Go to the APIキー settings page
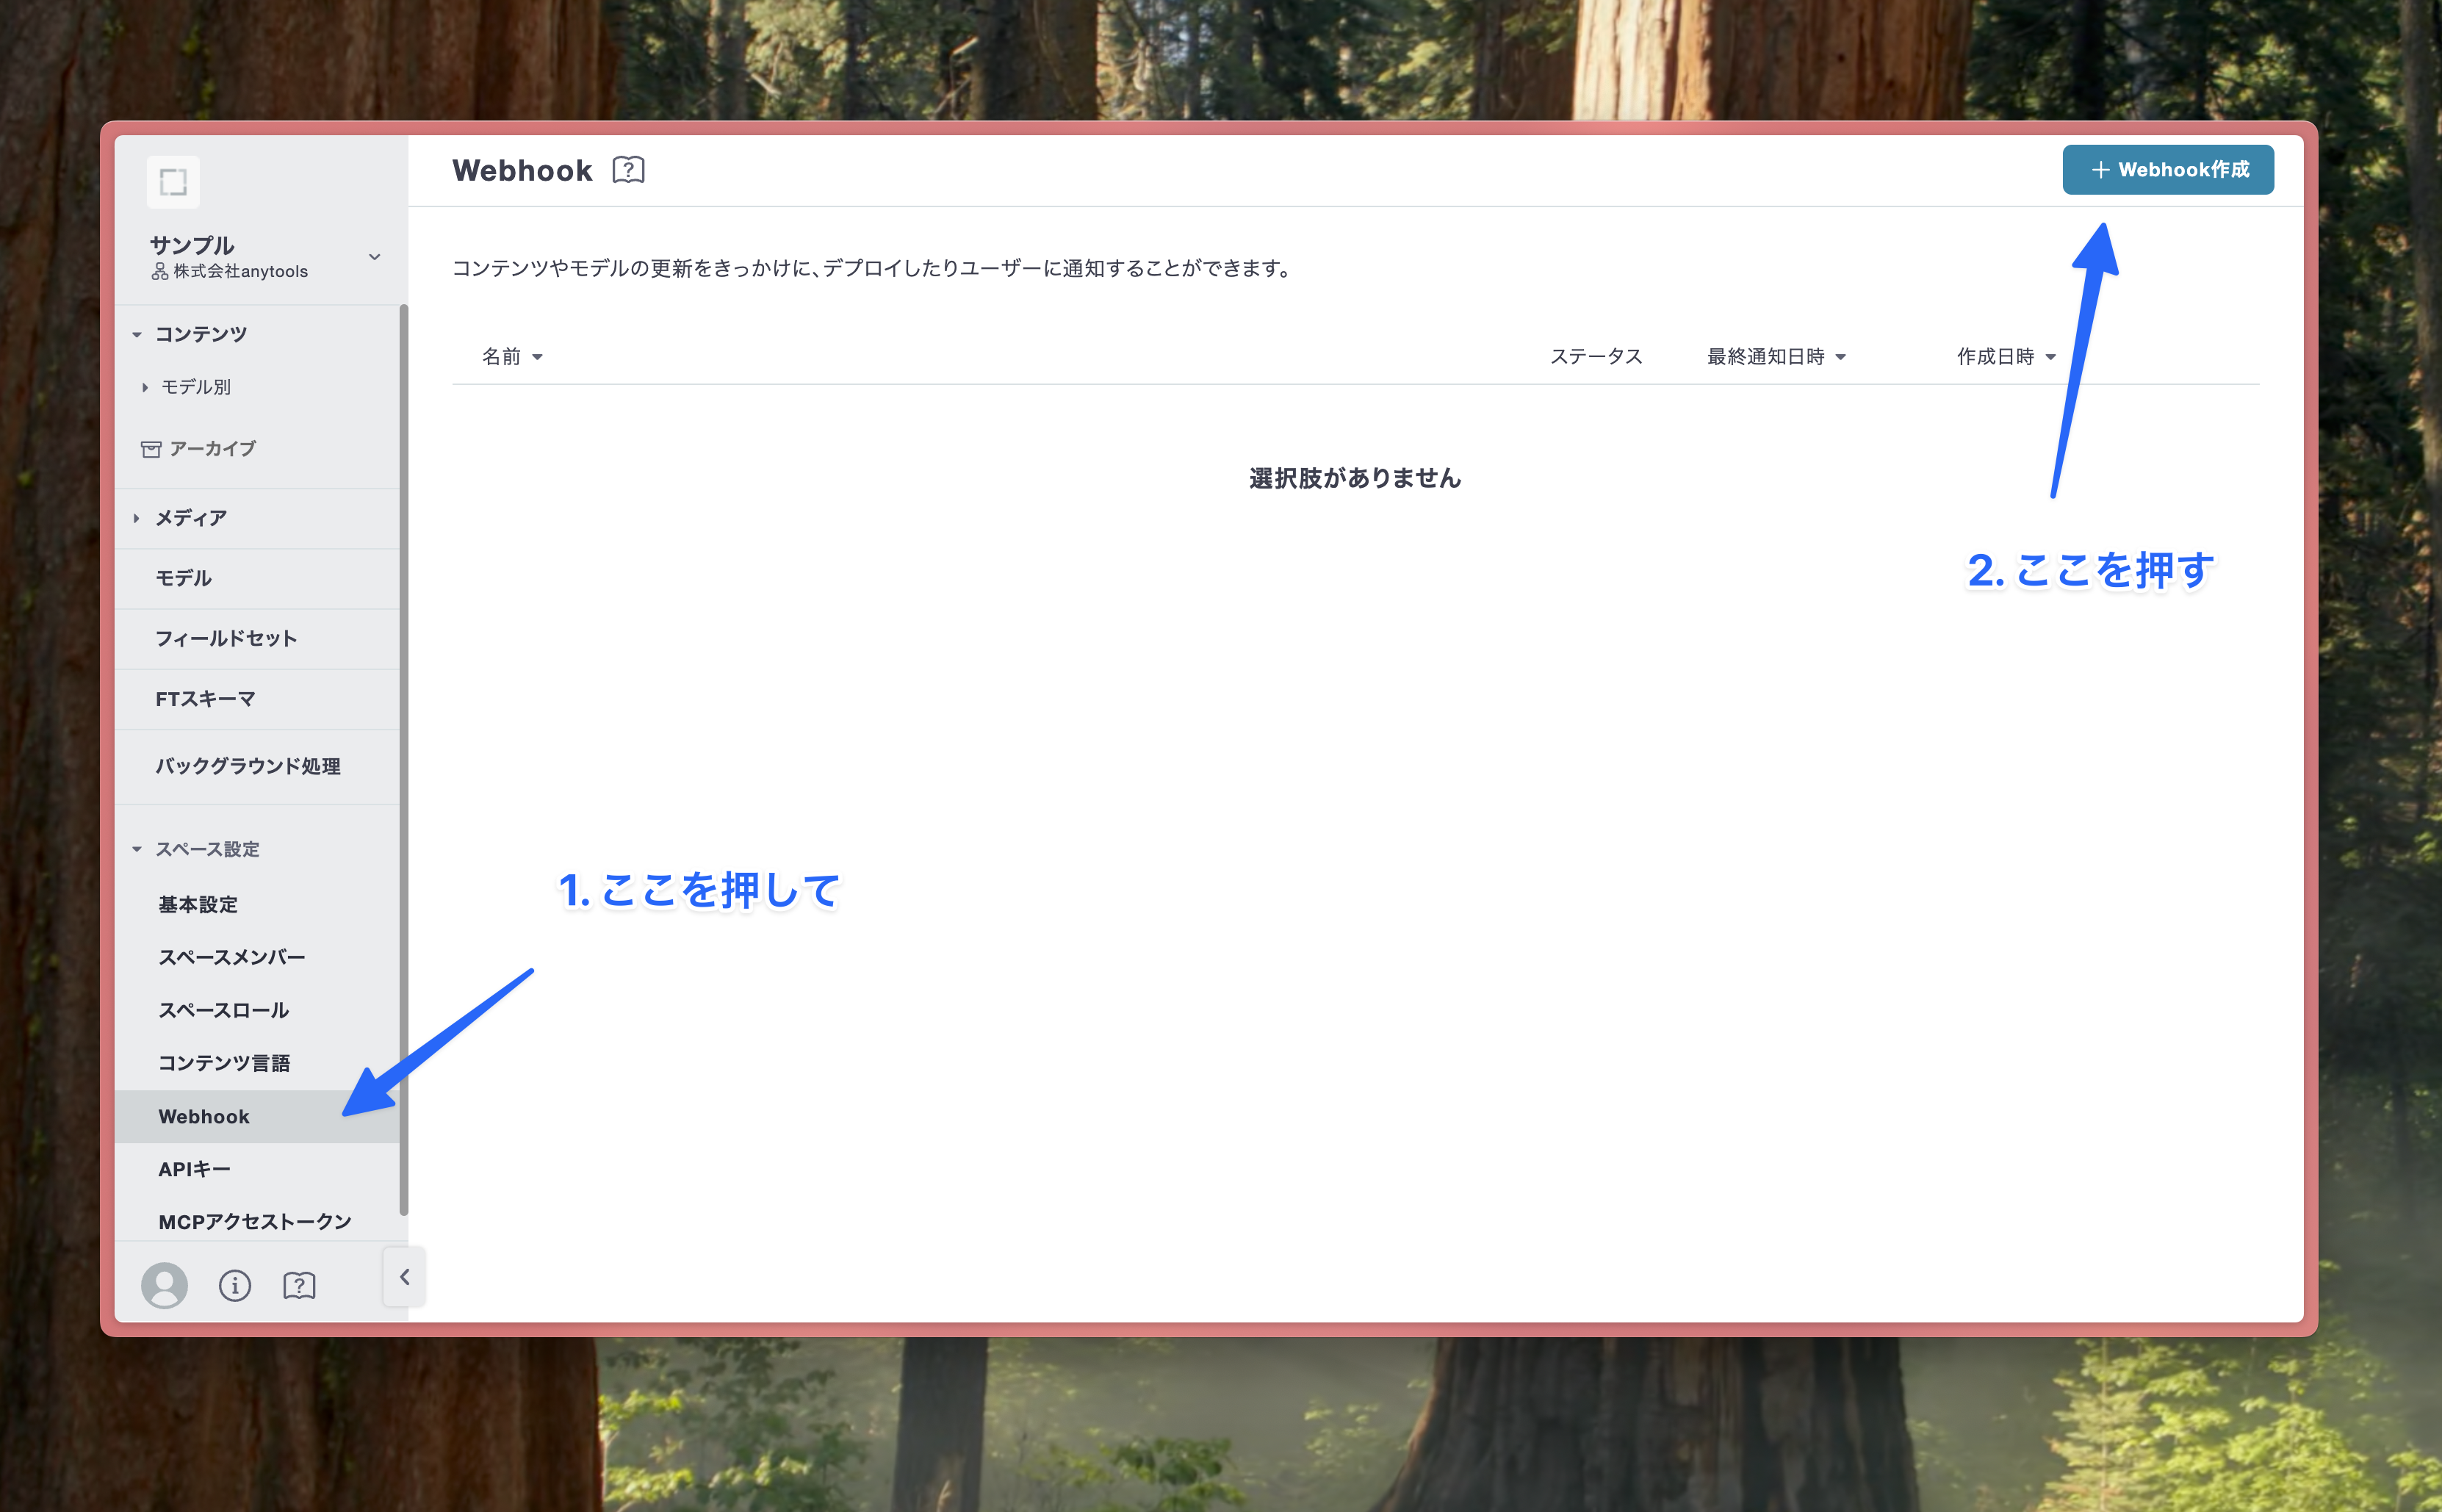Image resolution: width=2442 pixels, height=1512 pixels. 194,1169
